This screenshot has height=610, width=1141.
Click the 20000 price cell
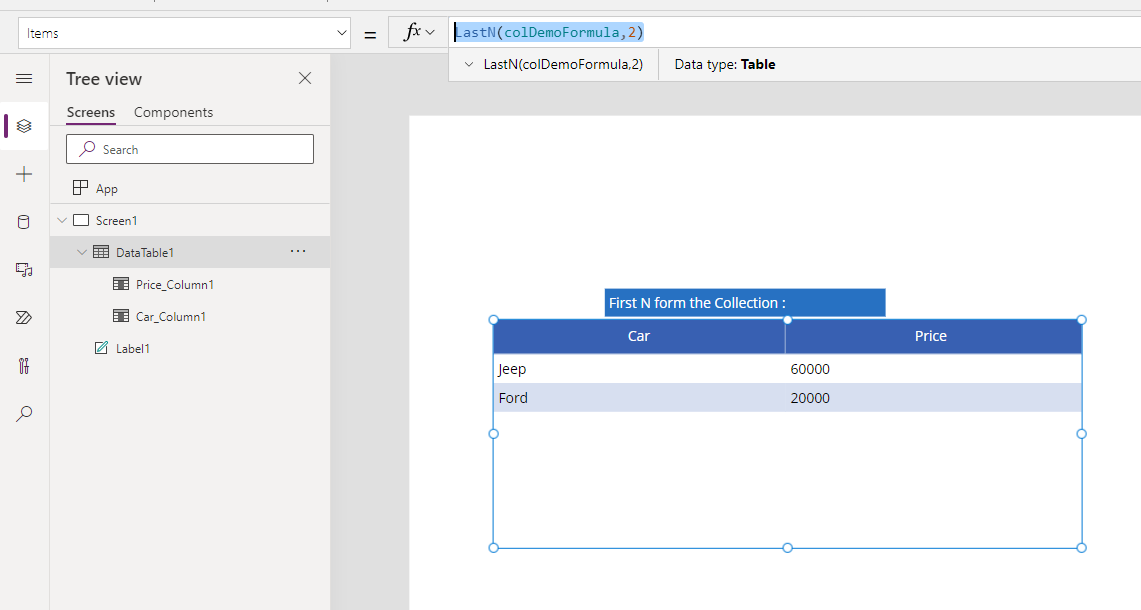pos(934,397)
